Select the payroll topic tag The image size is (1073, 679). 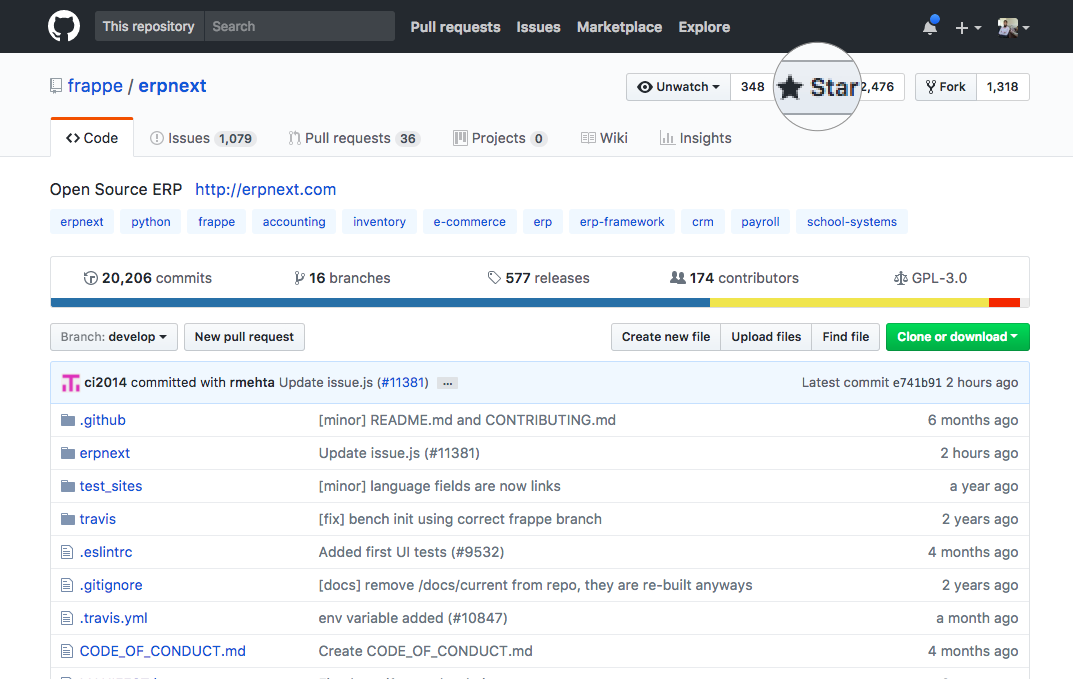pos(760,222)
